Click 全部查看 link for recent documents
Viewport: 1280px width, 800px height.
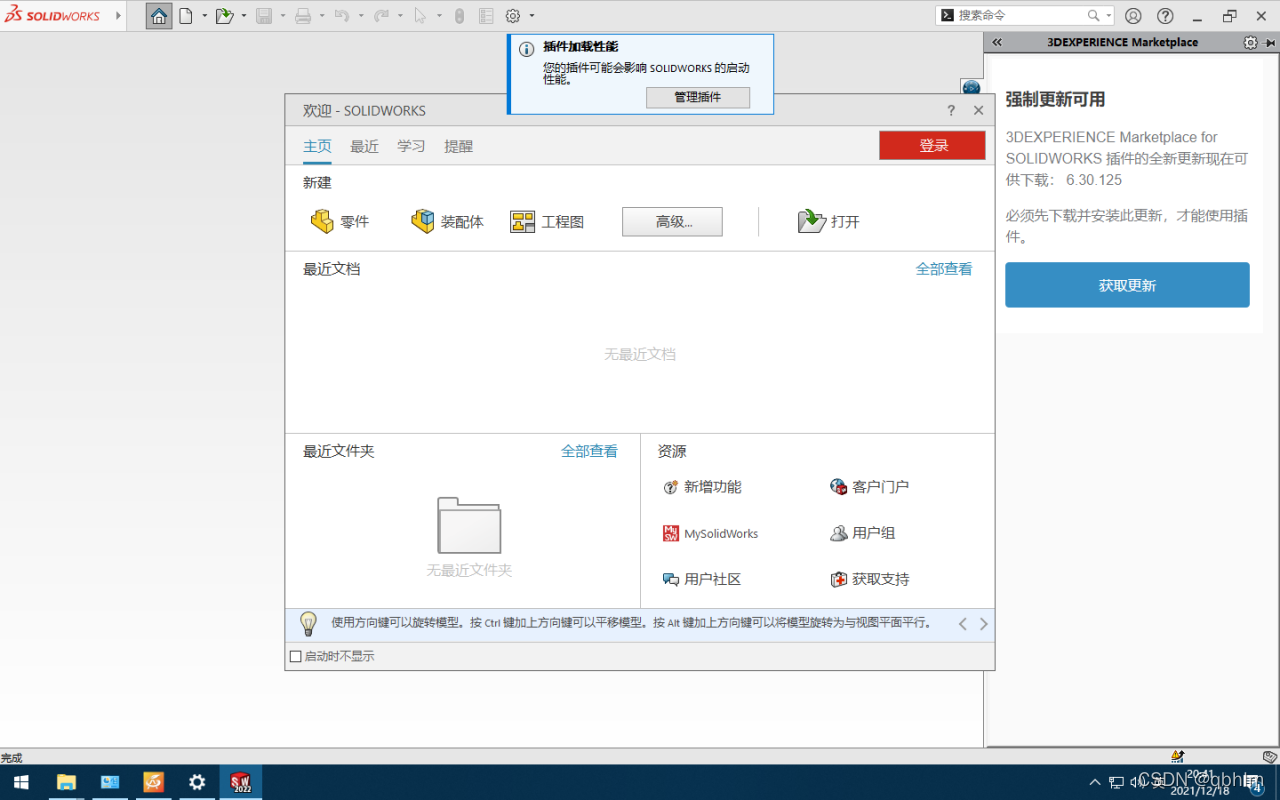(x=944, y=269)
